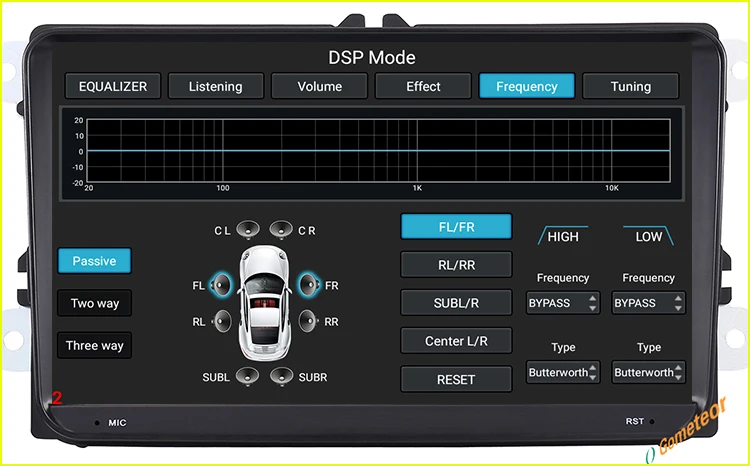
Task: Open the HIGH Frequency BYPASS dropdown
Action: pyautogui.click(x=563, y=303)
